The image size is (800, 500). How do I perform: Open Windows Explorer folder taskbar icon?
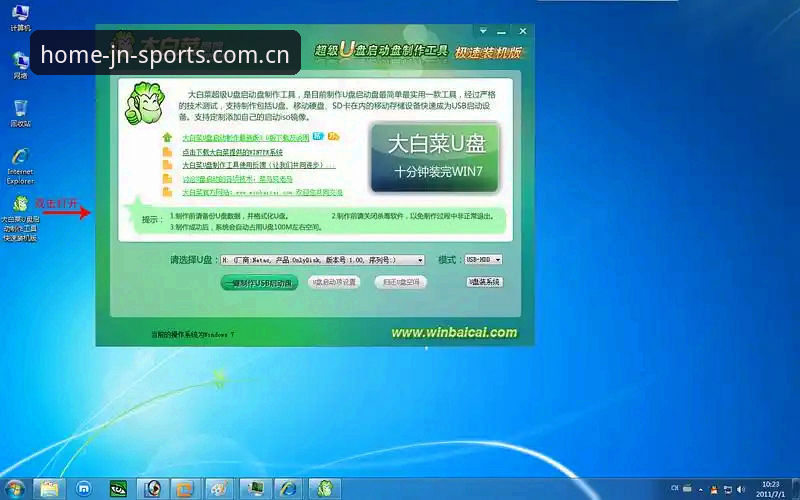pyautogui.click(x=49, y=488)
